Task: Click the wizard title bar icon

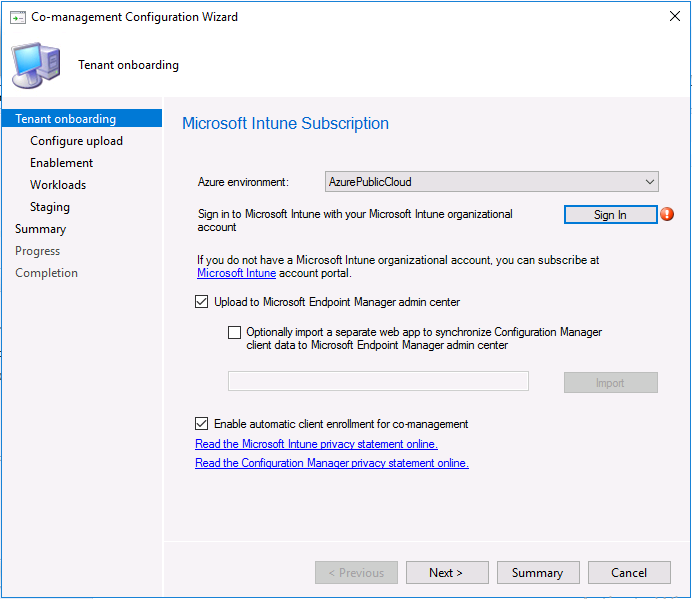Action: pyautogui.click(x=18, y=18)
